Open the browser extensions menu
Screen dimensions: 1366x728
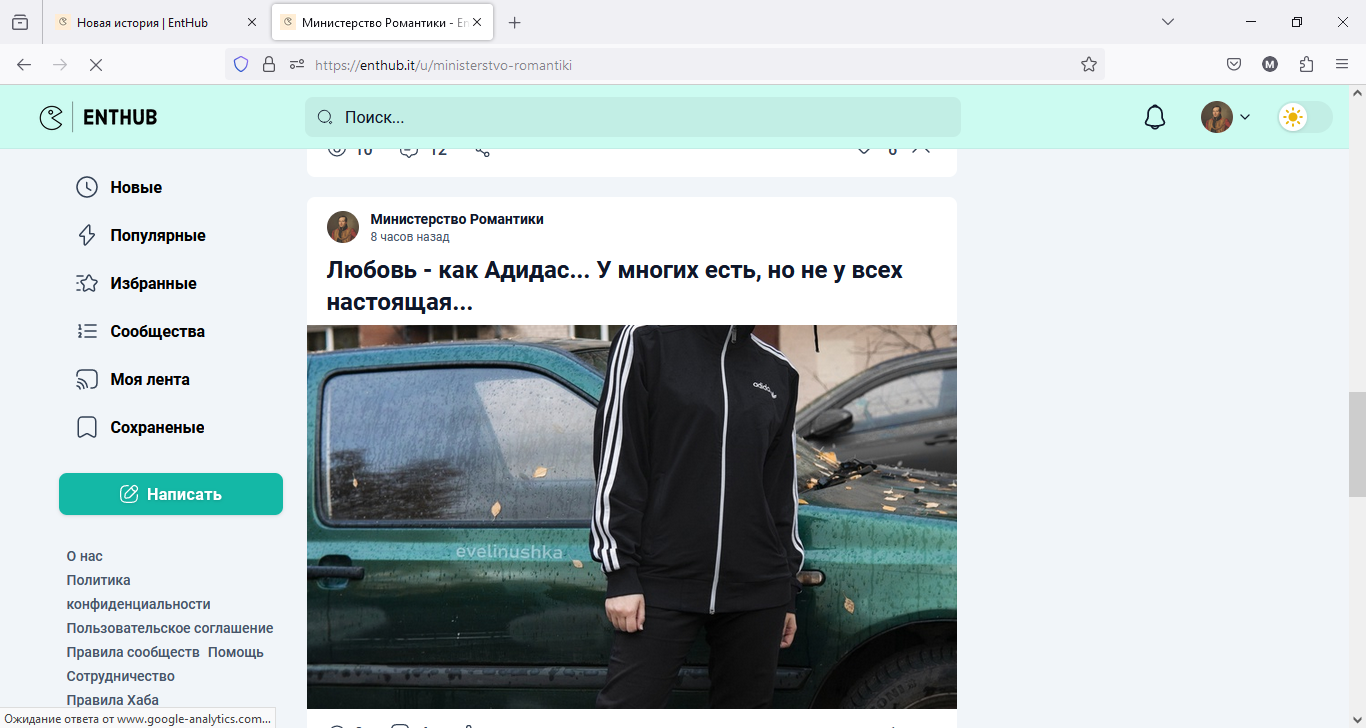point(1306,64)
